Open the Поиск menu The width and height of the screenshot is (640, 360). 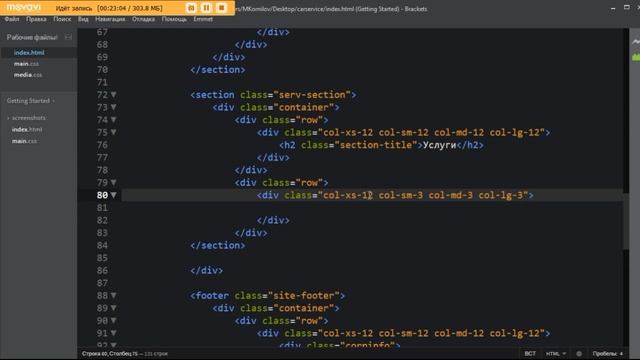click(62, 19)
